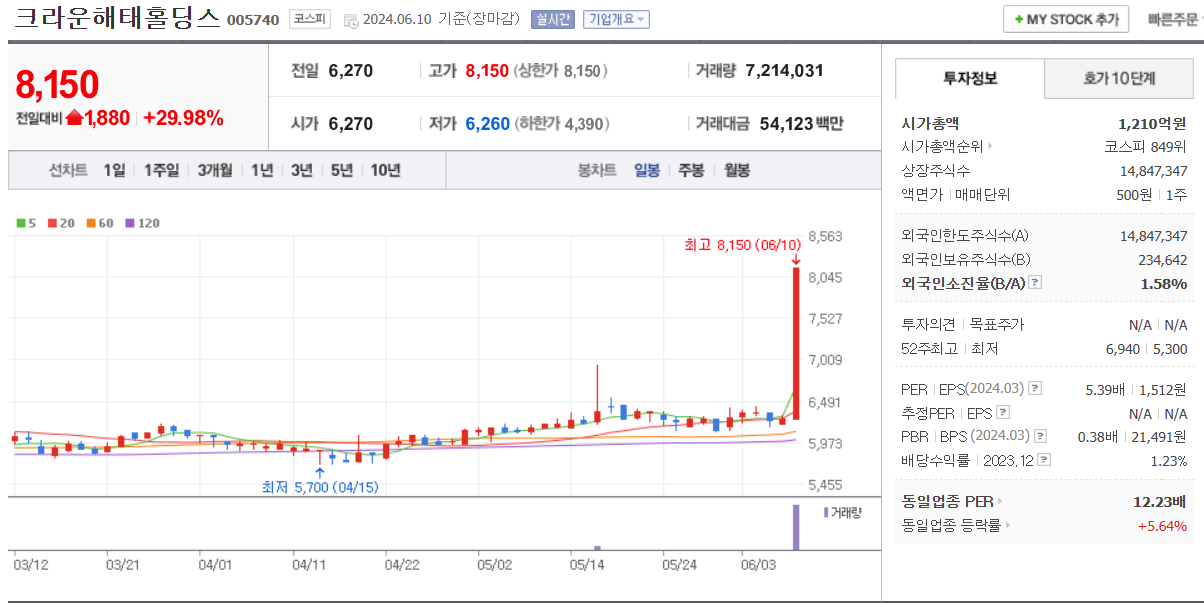The width and height of the screenshot is (1204, 604).
Task: Select the 5년 line chart range
Action: (x=342, y=170)
